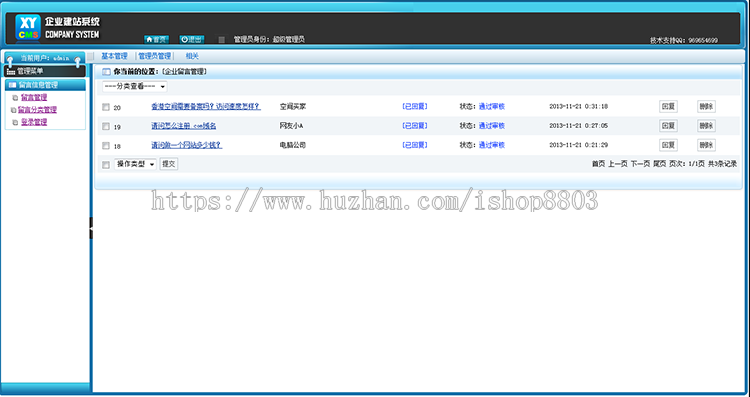Open the 相关 tab
This screenshot has width=750, height=397.
pyautogui.click(x=192, y=56)
